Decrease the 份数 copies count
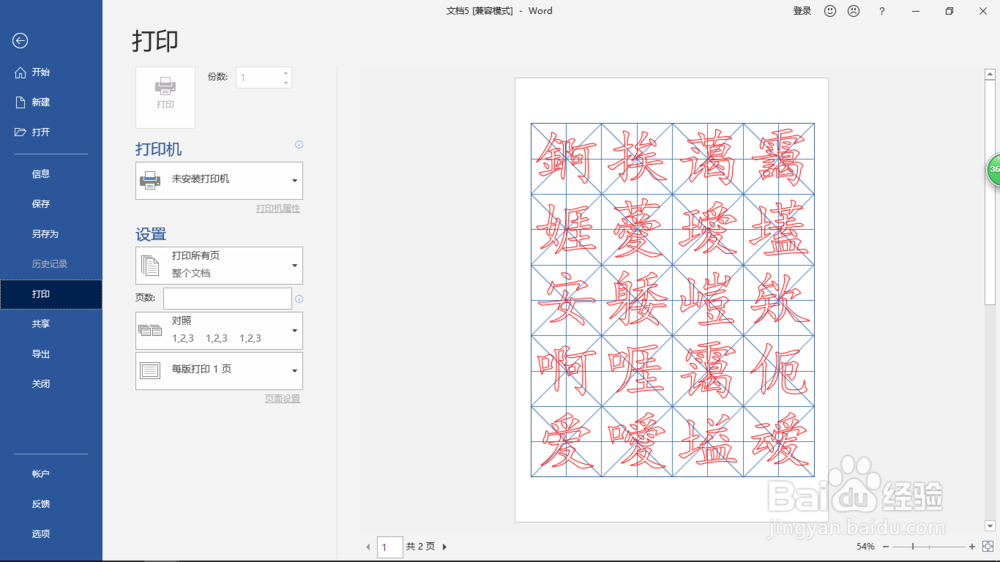 click(286, 82)
